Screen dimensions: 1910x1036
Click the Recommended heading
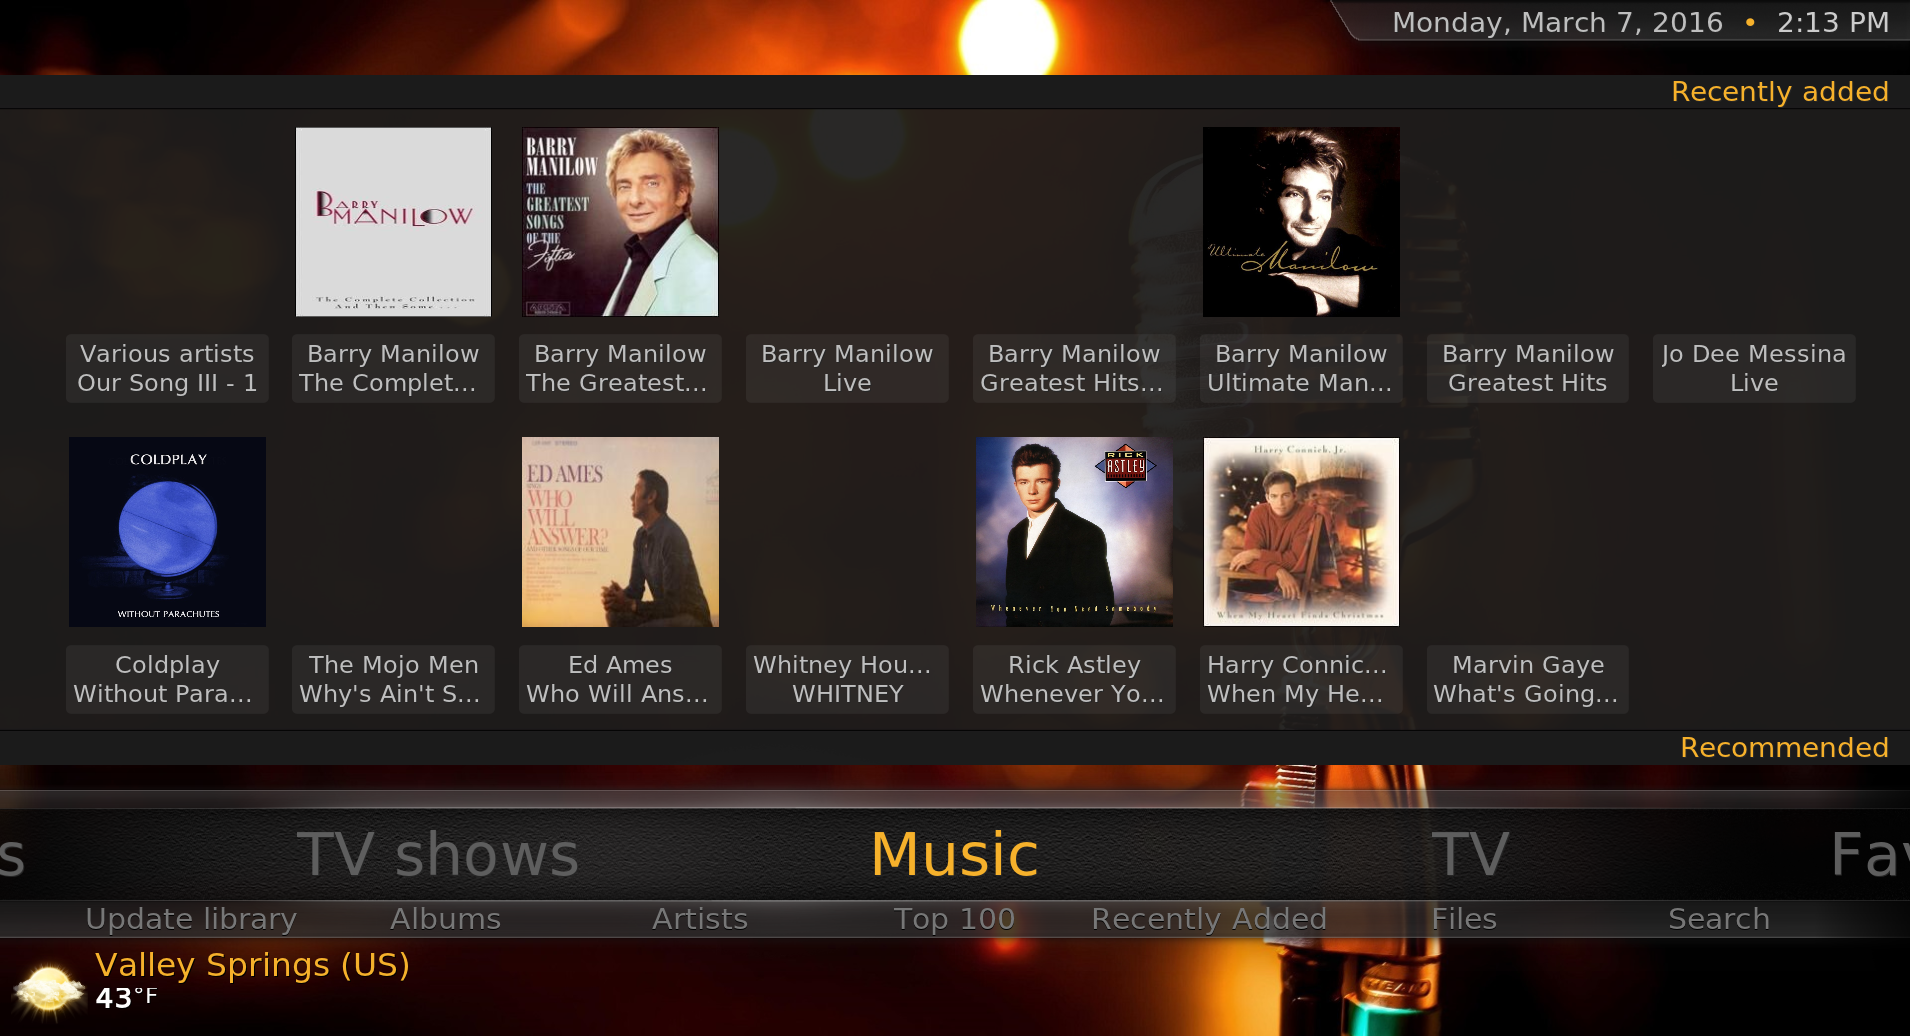coord(1784,747)
